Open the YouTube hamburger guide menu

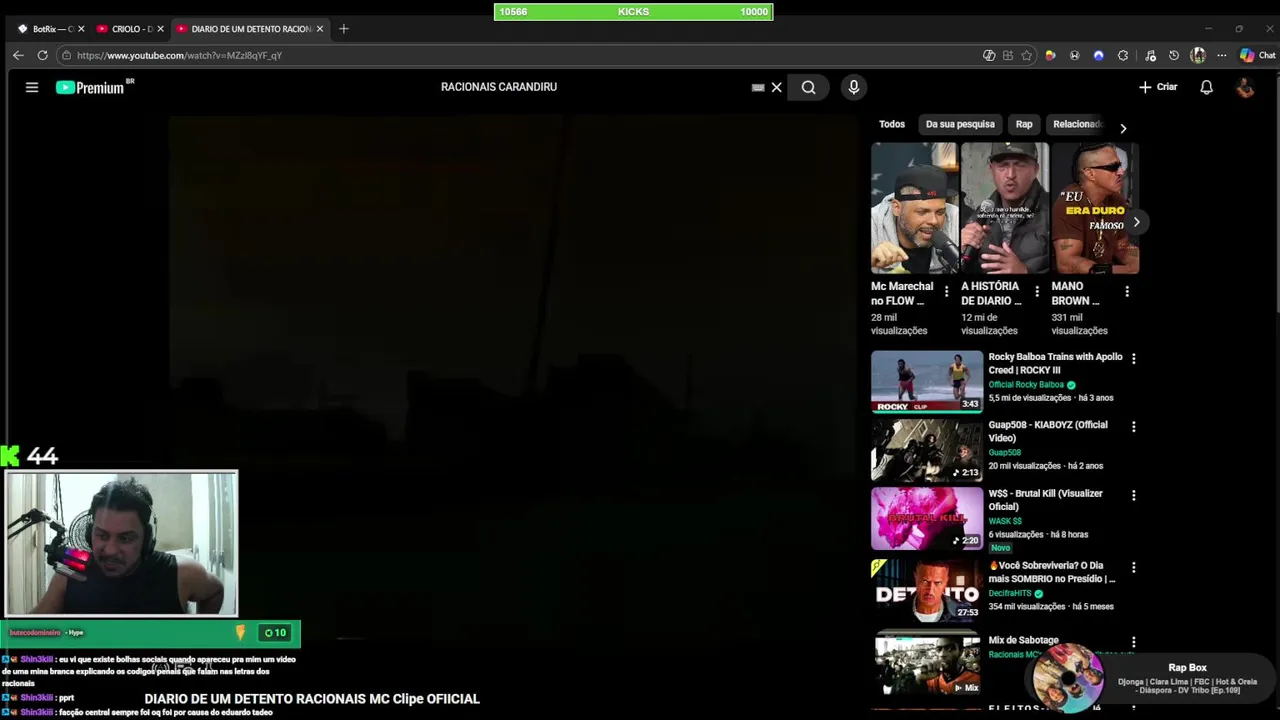32,87
